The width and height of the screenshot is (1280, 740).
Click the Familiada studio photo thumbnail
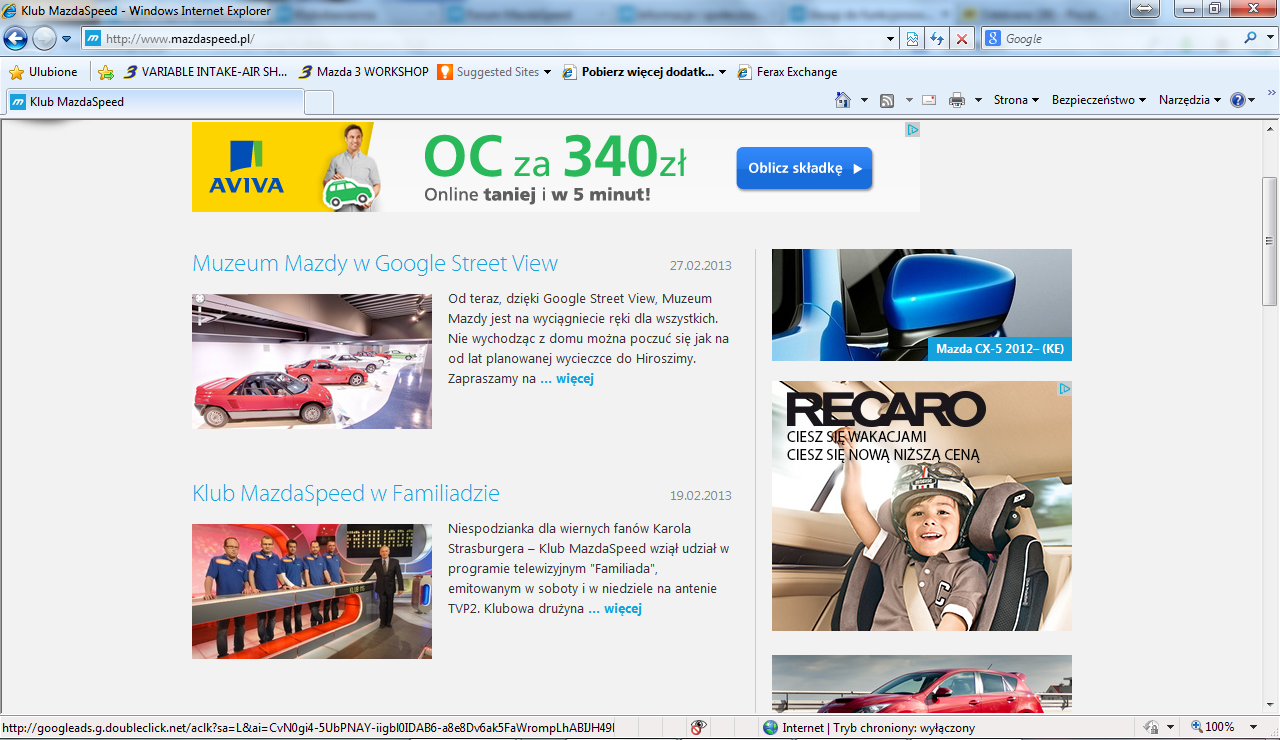tap(312, 591)
